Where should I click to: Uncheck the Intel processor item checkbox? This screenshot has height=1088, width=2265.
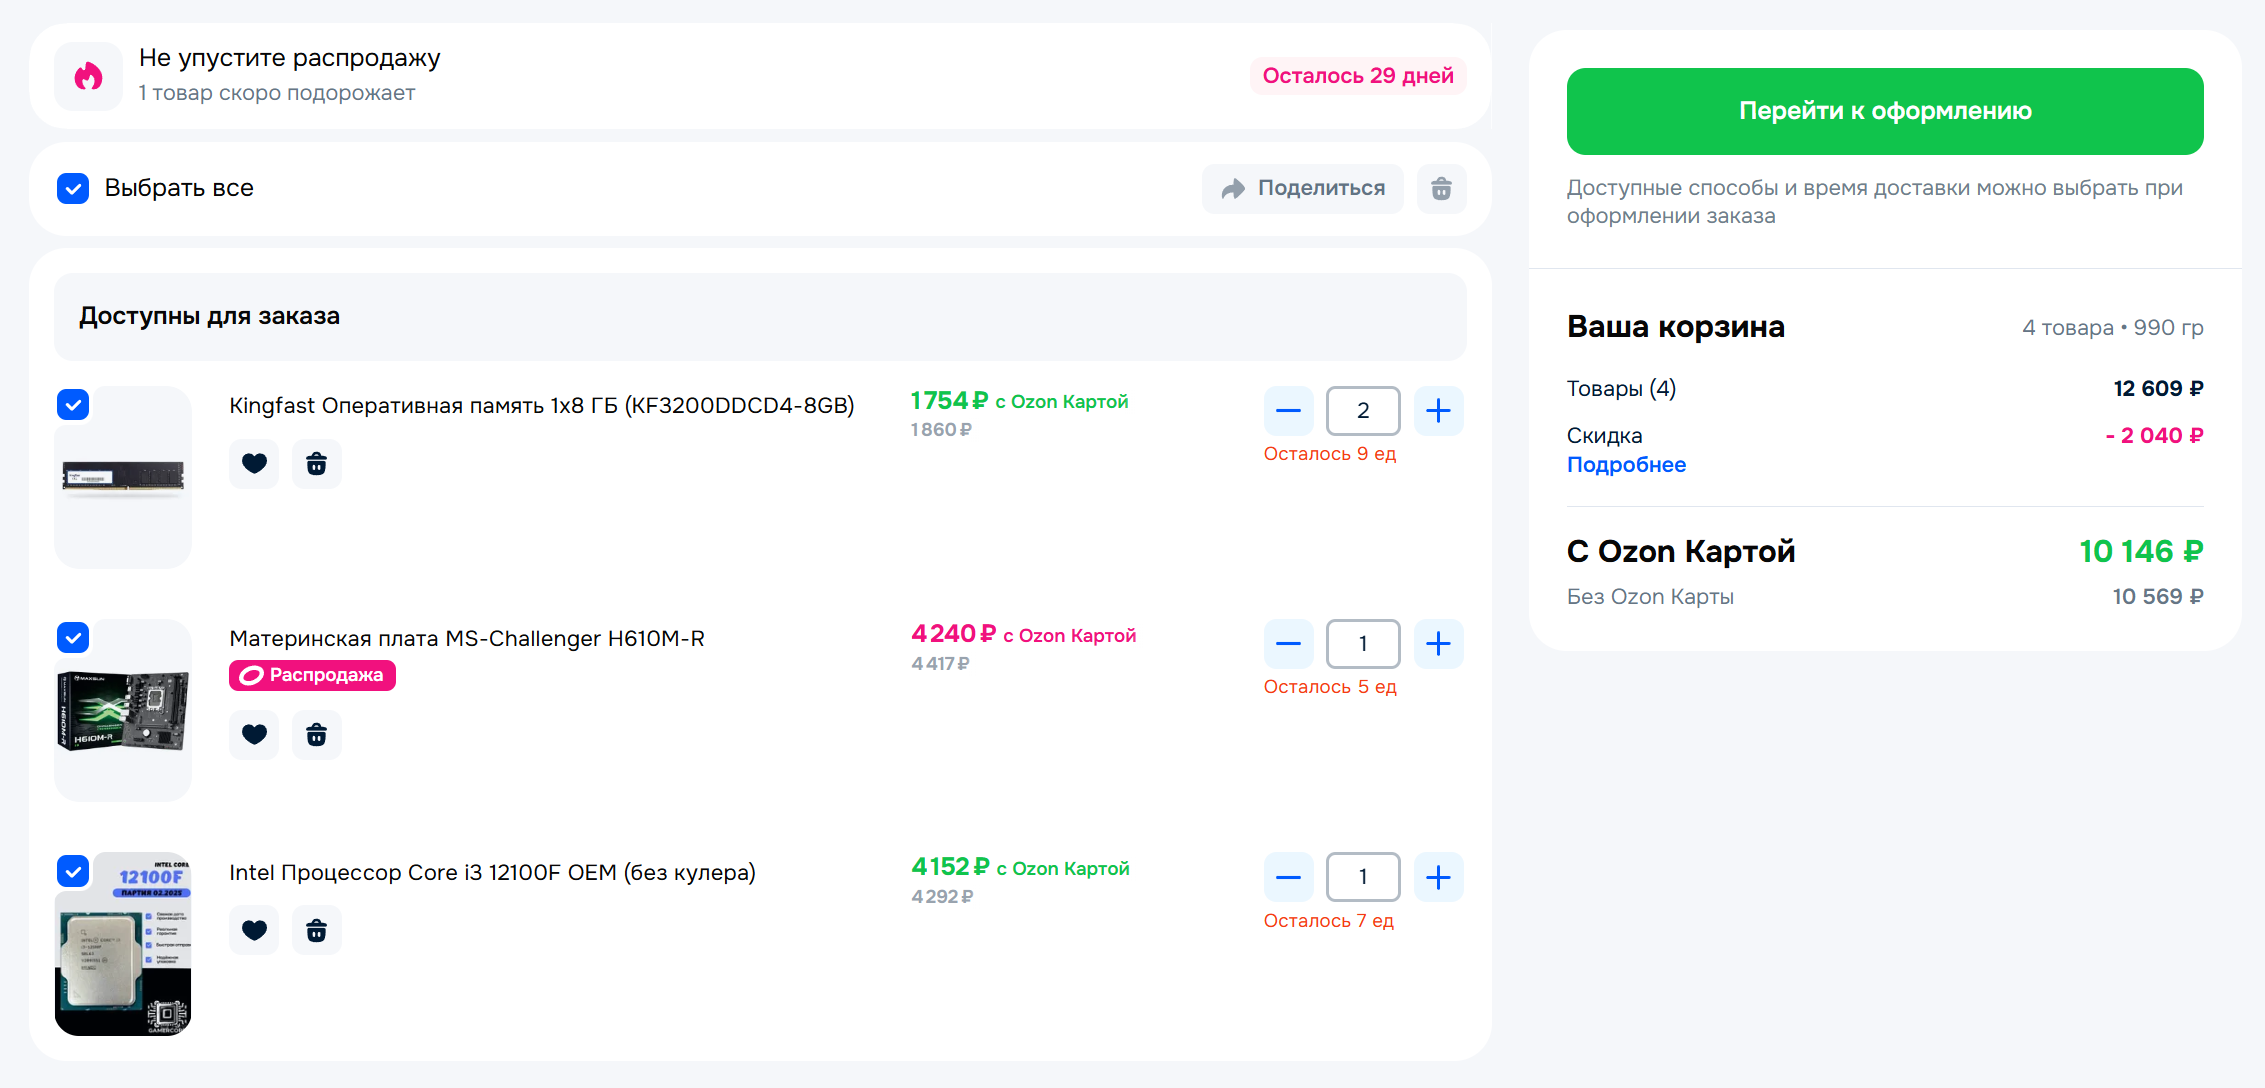73,871
